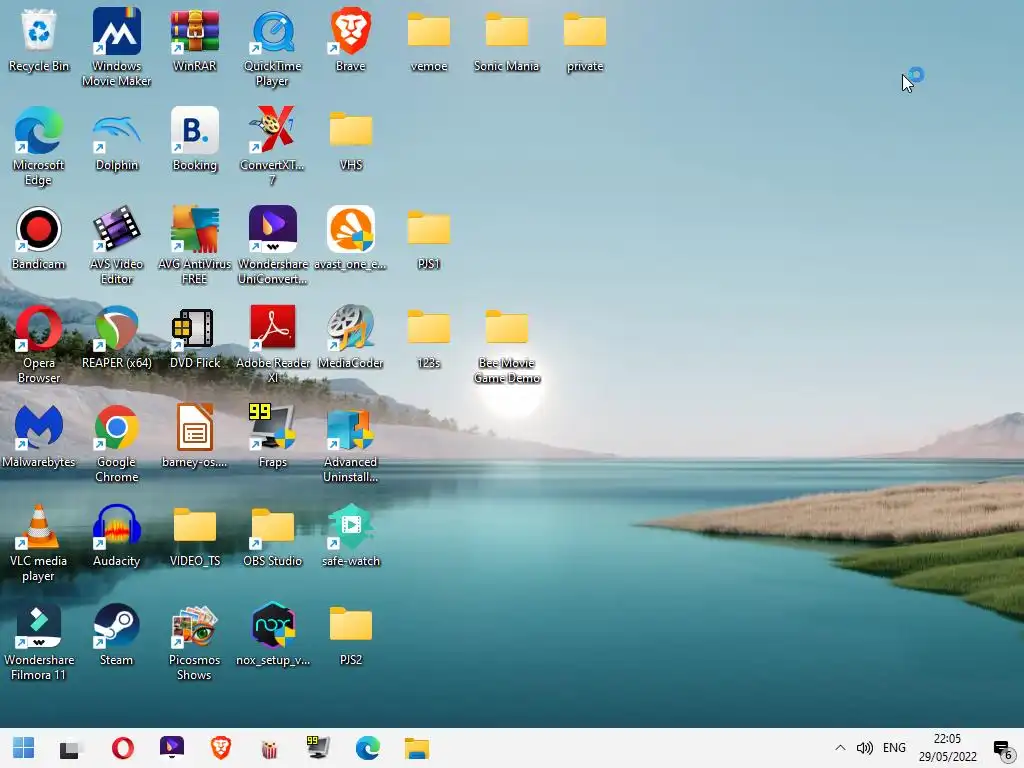
Task: Open the Booking shortcut
Action: (x=195, y=140)
